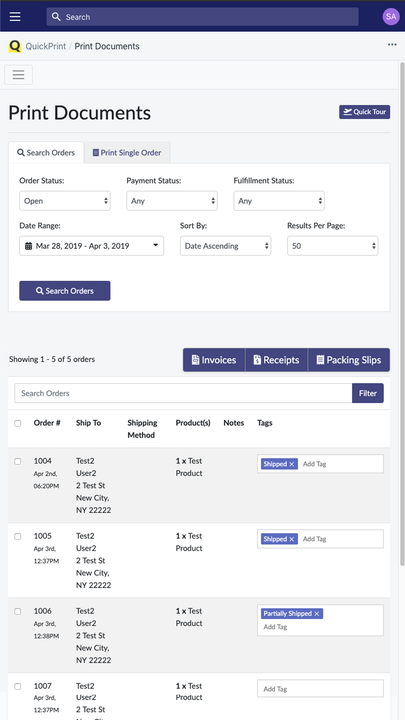This screenshot has height=720, width=405.
Task: Remove the Partially Shipped tag on order 1006
Action: click(316, 614)
